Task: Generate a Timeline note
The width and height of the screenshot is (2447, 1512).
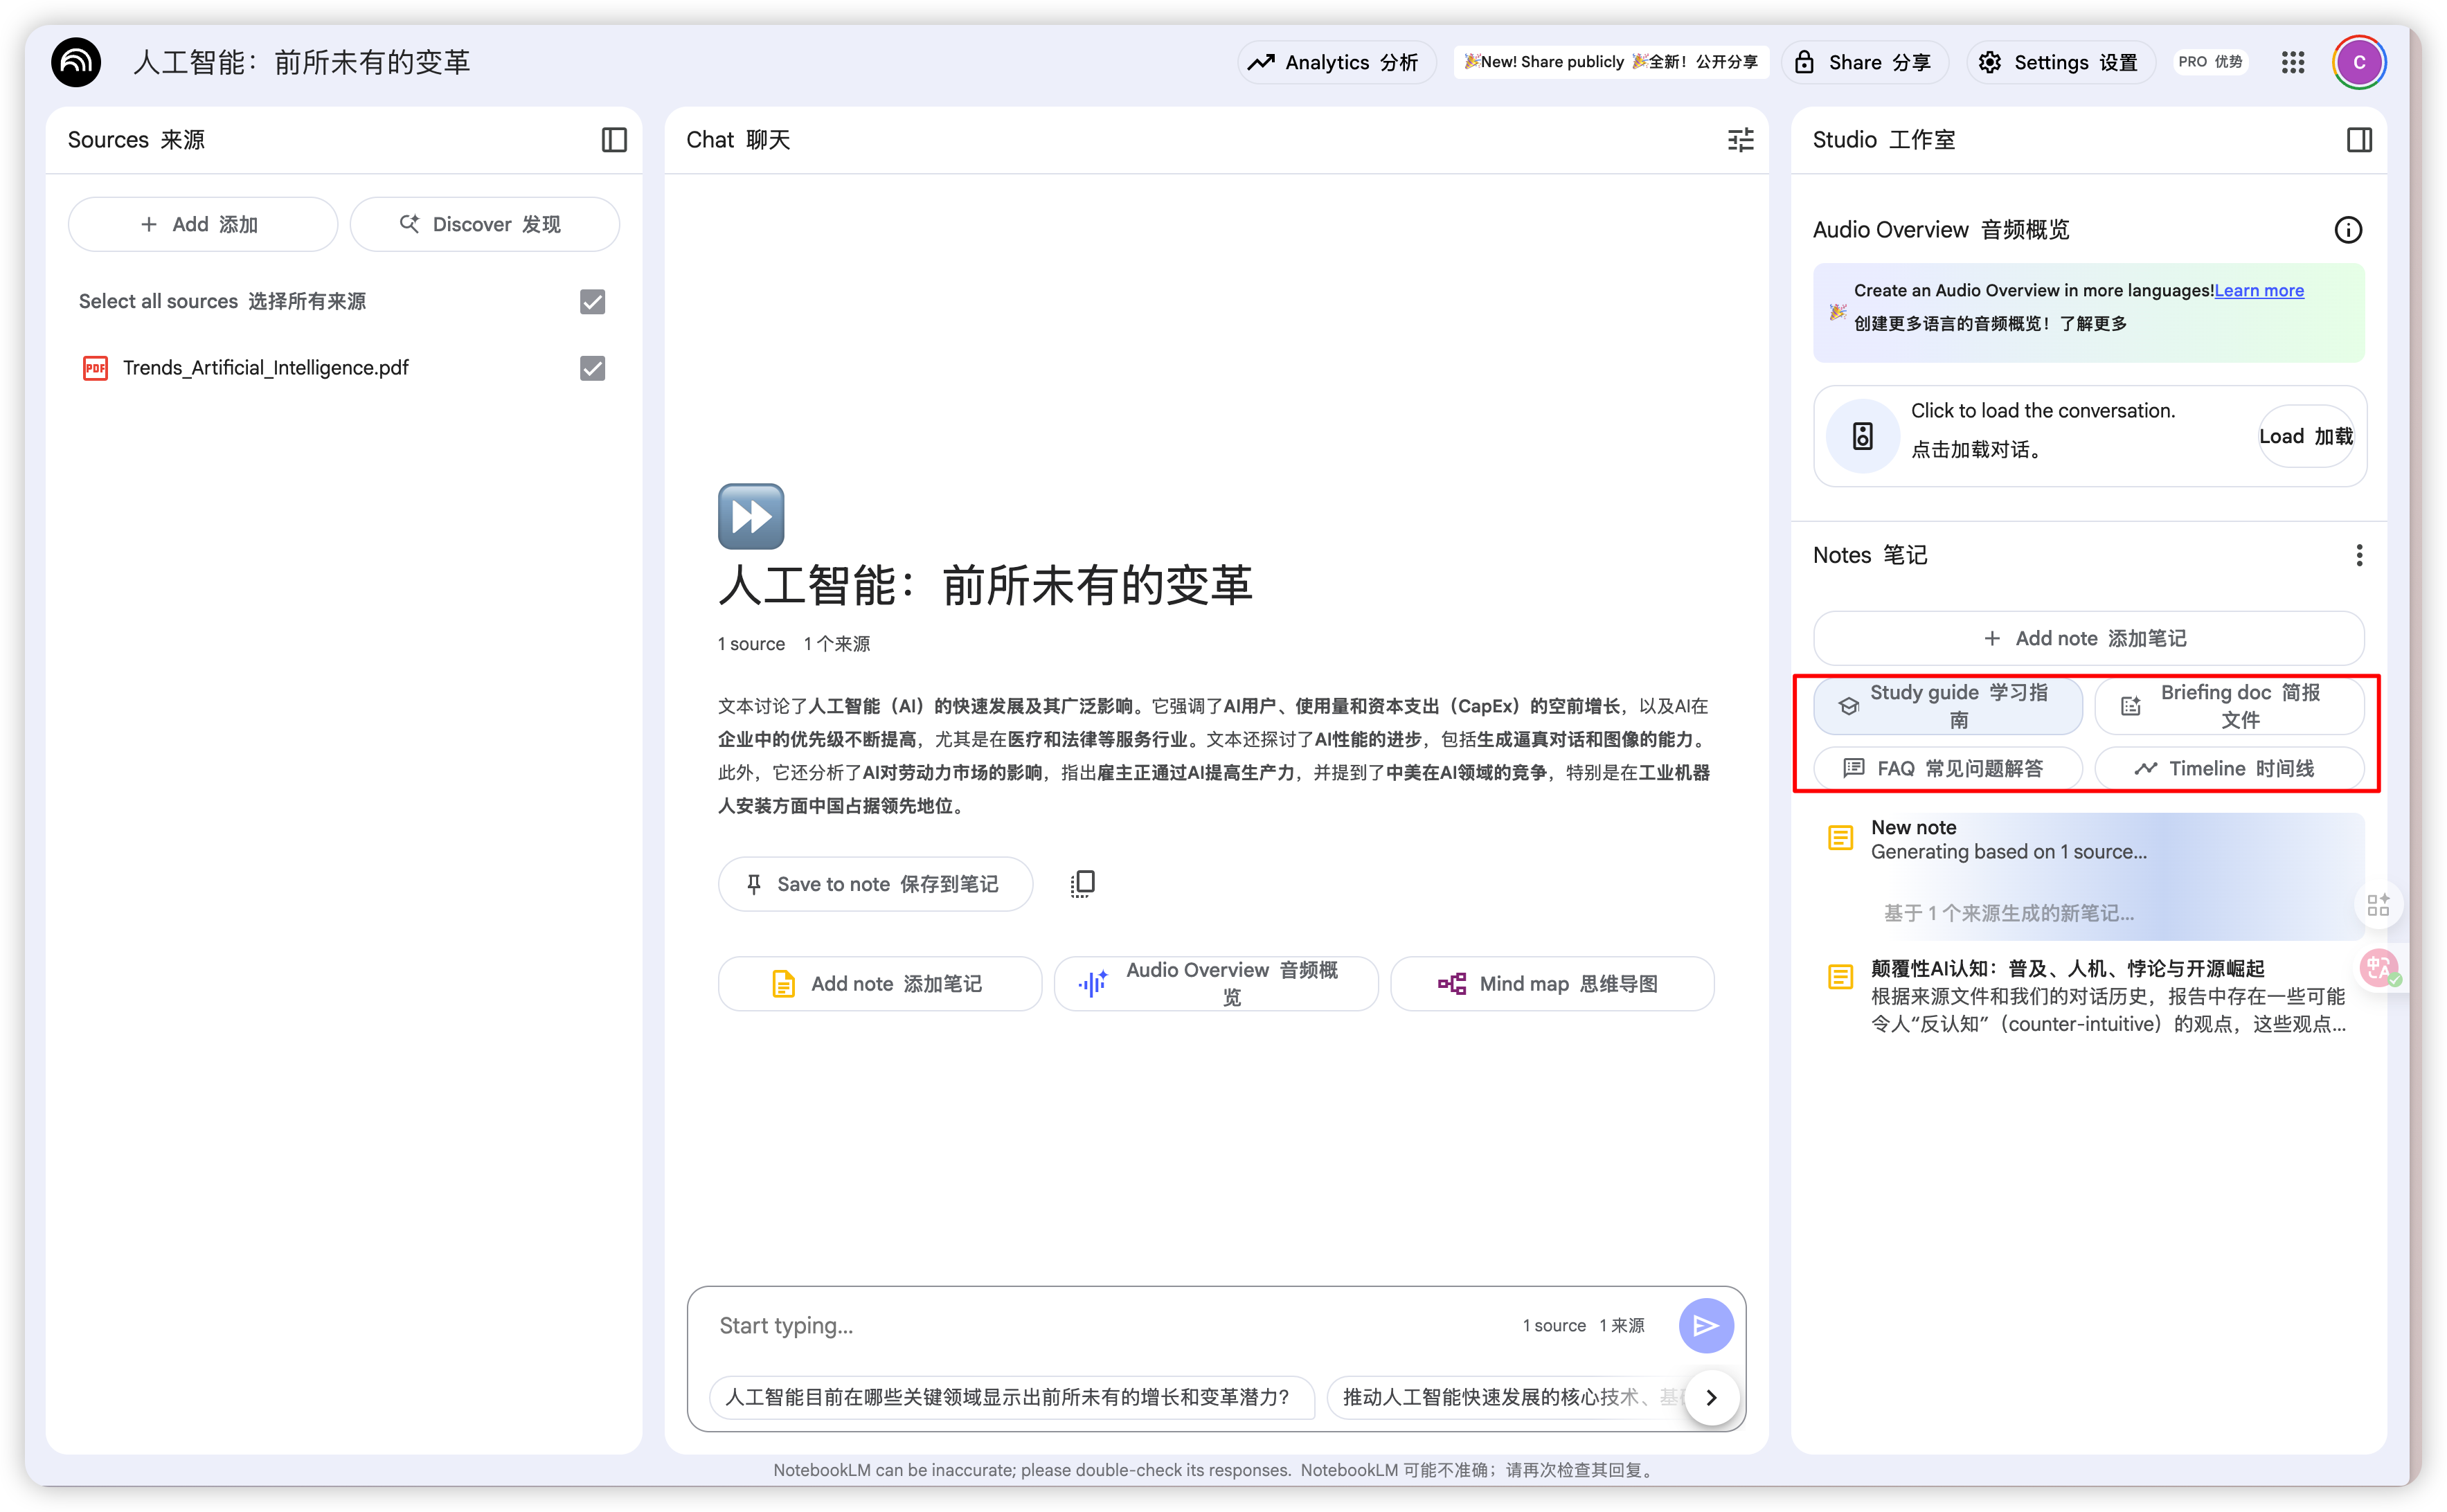Action: pos(2229,768)
